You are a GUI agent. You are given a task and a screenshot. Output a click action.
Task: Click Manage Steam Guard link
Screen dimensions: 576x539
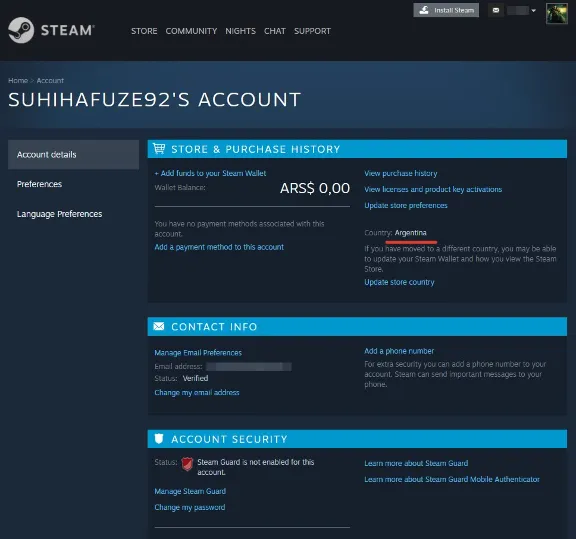pyautogui.click(x=190, y=491)
